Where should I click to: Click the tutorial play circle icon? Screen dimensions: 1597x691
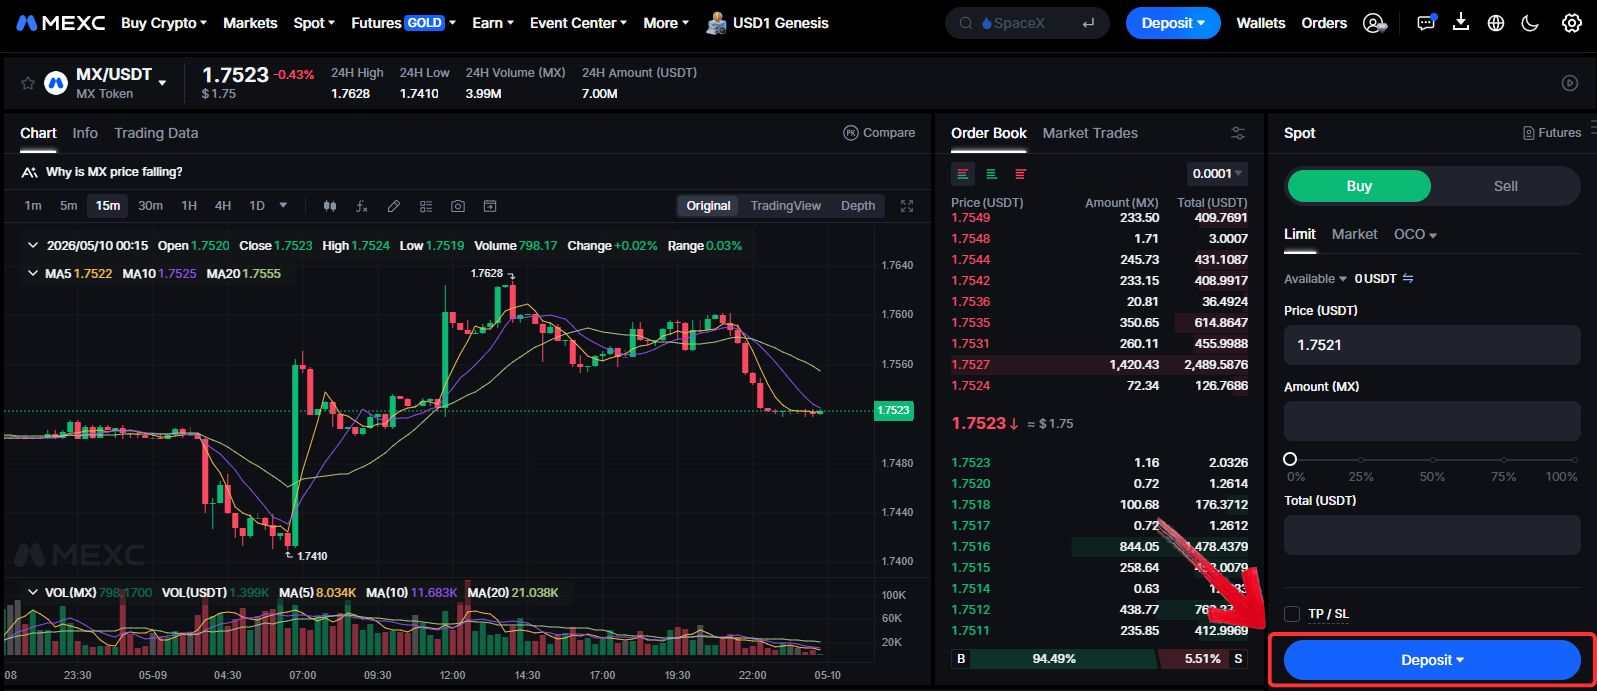tap(1570, 84)
